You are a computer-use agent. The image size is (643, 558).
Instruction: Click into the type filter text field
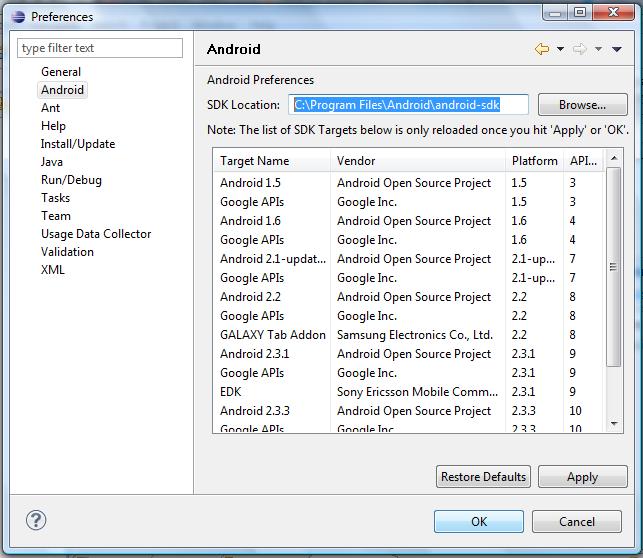pyautogui.click(x=100, y=48)
